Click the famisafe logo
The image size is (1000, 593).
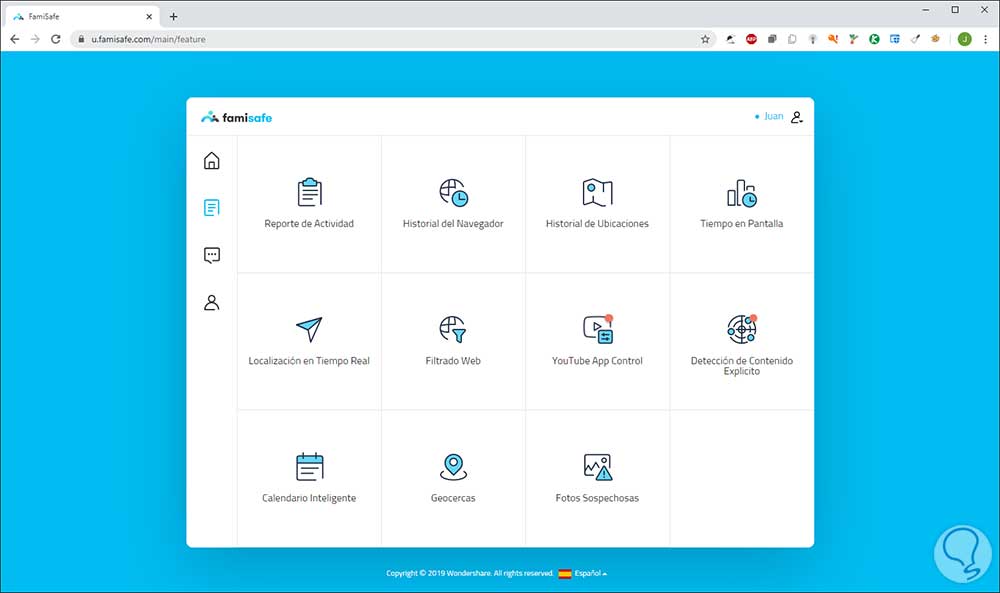click(237, 117)
